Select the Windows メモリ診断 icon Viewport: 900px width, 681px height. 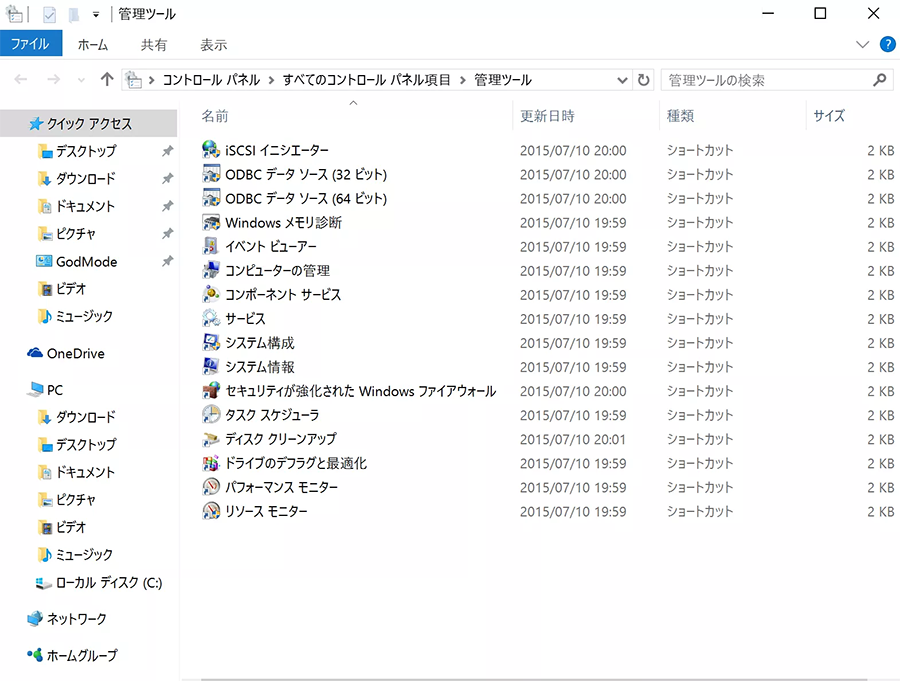pos(211,222)
